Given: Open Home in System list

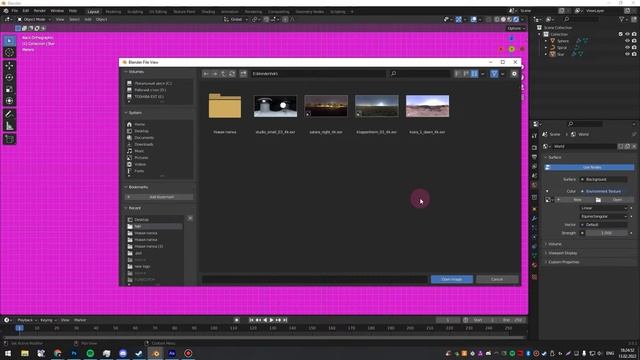Looking at the screenshot, I should click(140, 124).
